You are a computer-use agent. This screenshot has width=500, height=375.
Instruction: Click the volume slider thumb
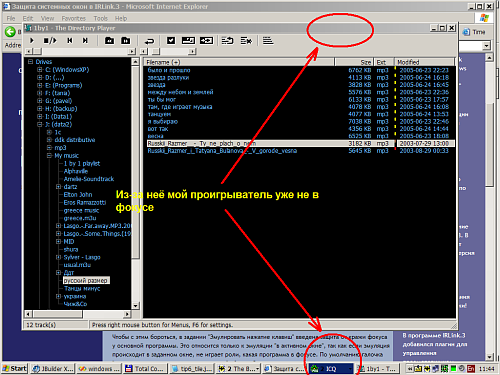coord(156,51)
